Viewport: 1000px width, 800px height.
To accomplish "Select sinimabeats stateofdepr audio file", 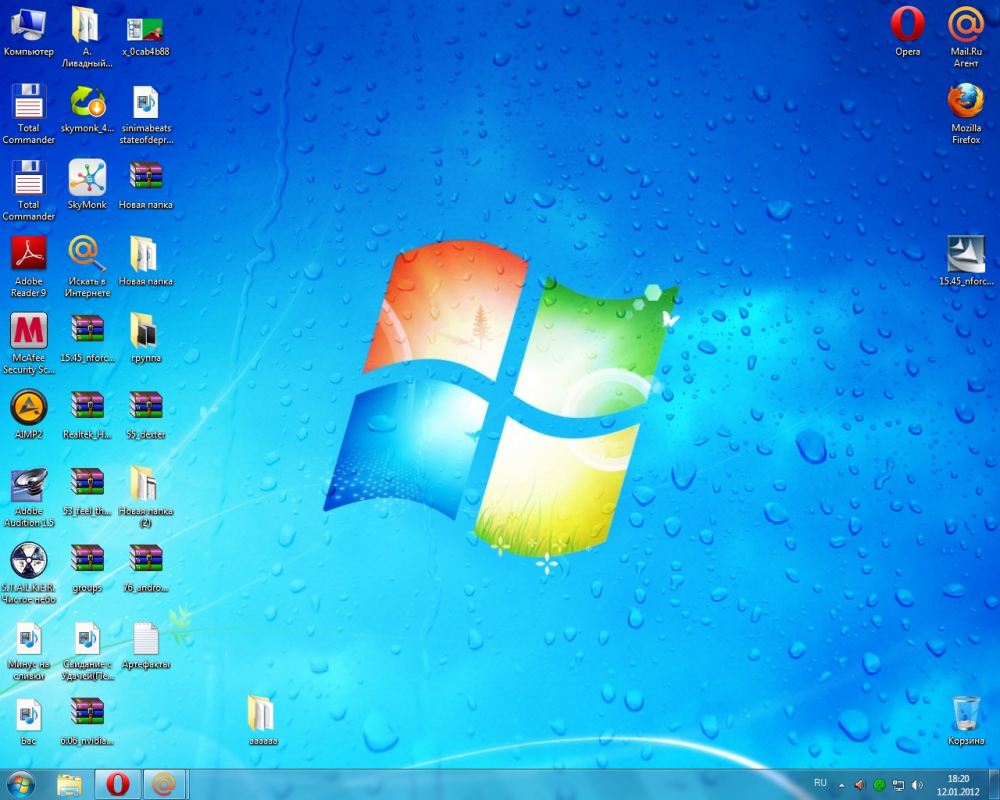I will click(145, 115).
